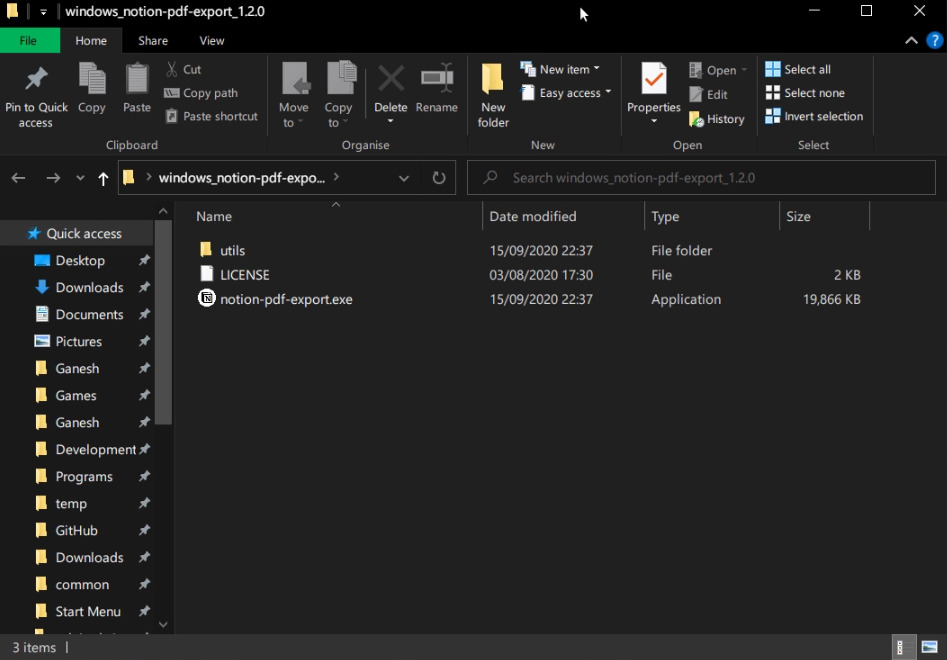The width and height of the screenshot is (947, 660).
Task: Open the Games folder shortcut
Action: pyautogui.click(x=75, y=396)
